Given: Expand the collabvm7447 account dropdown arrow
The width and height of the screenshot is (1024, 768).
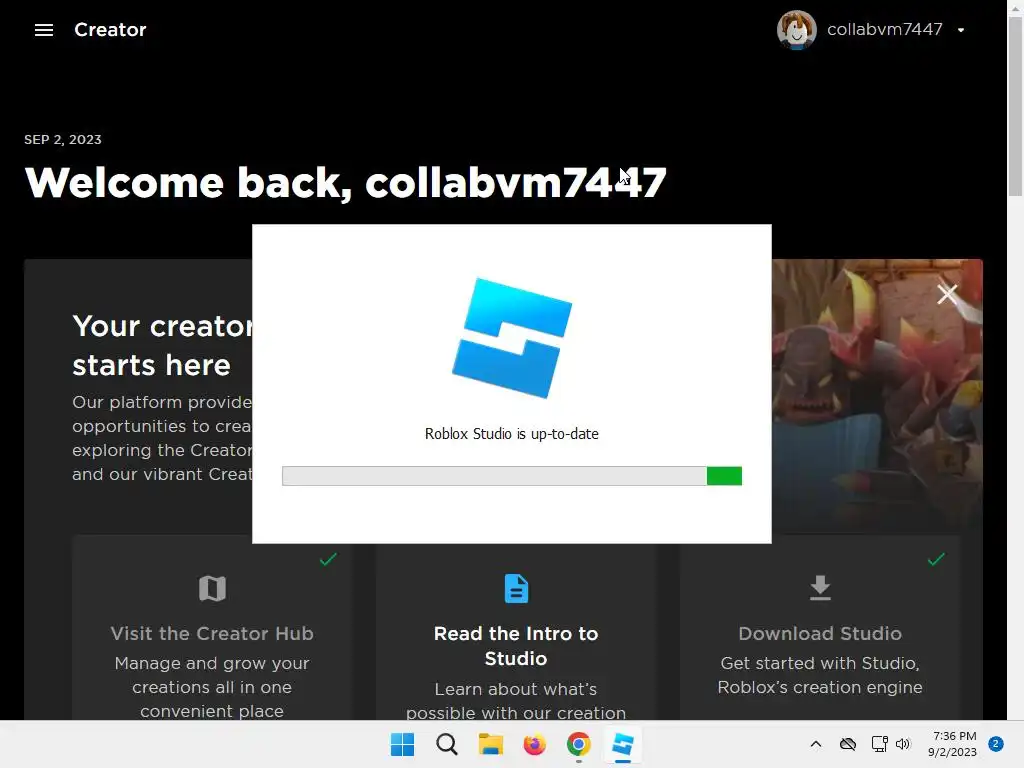Looking at the screenshot, I should pyautogui.click(x=961, y=30).
